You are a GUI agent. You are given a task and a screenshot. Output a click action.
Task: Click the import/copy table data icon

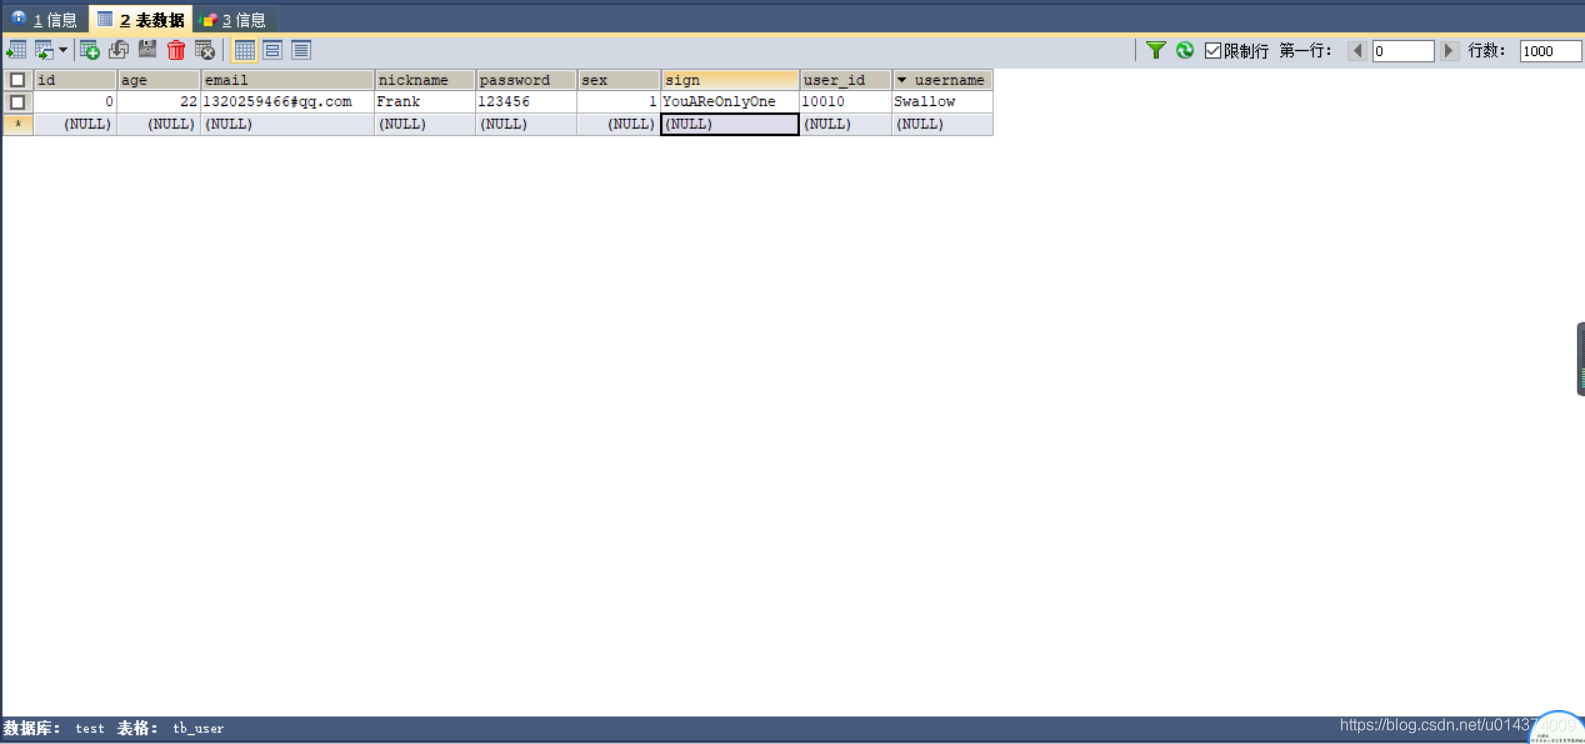44,50
